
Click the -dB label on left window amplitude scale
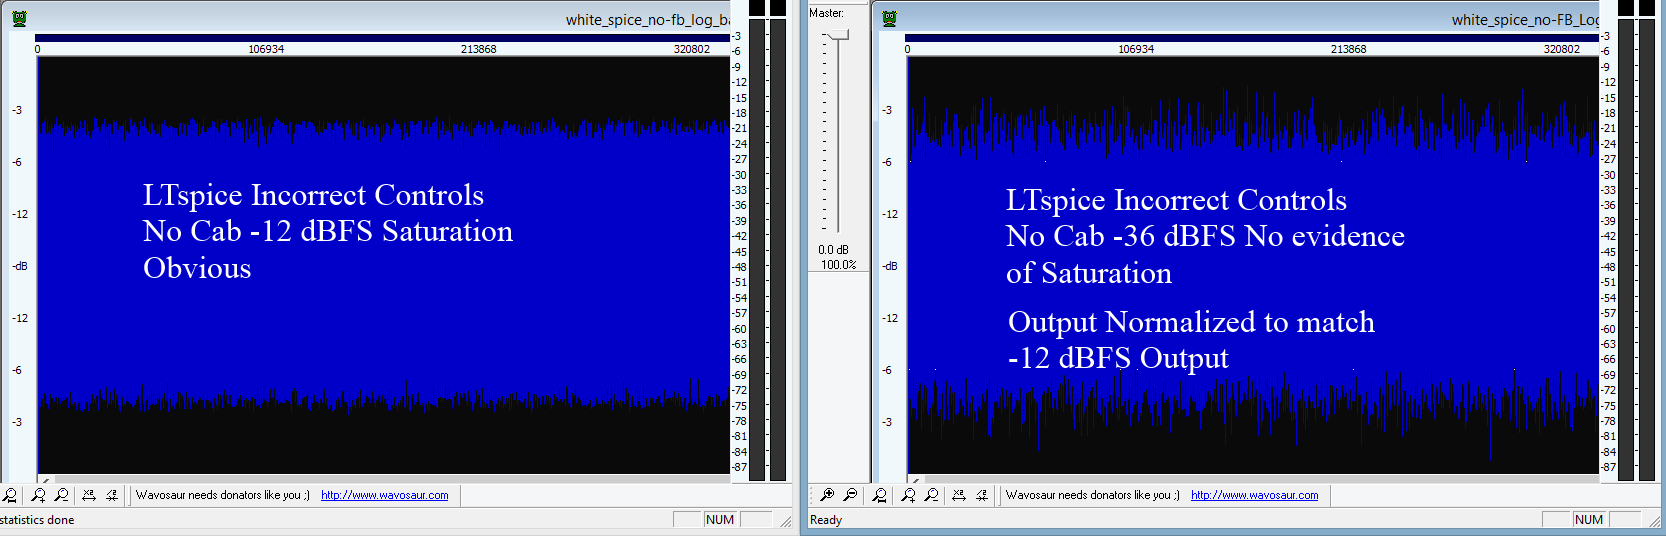(20, 266)
